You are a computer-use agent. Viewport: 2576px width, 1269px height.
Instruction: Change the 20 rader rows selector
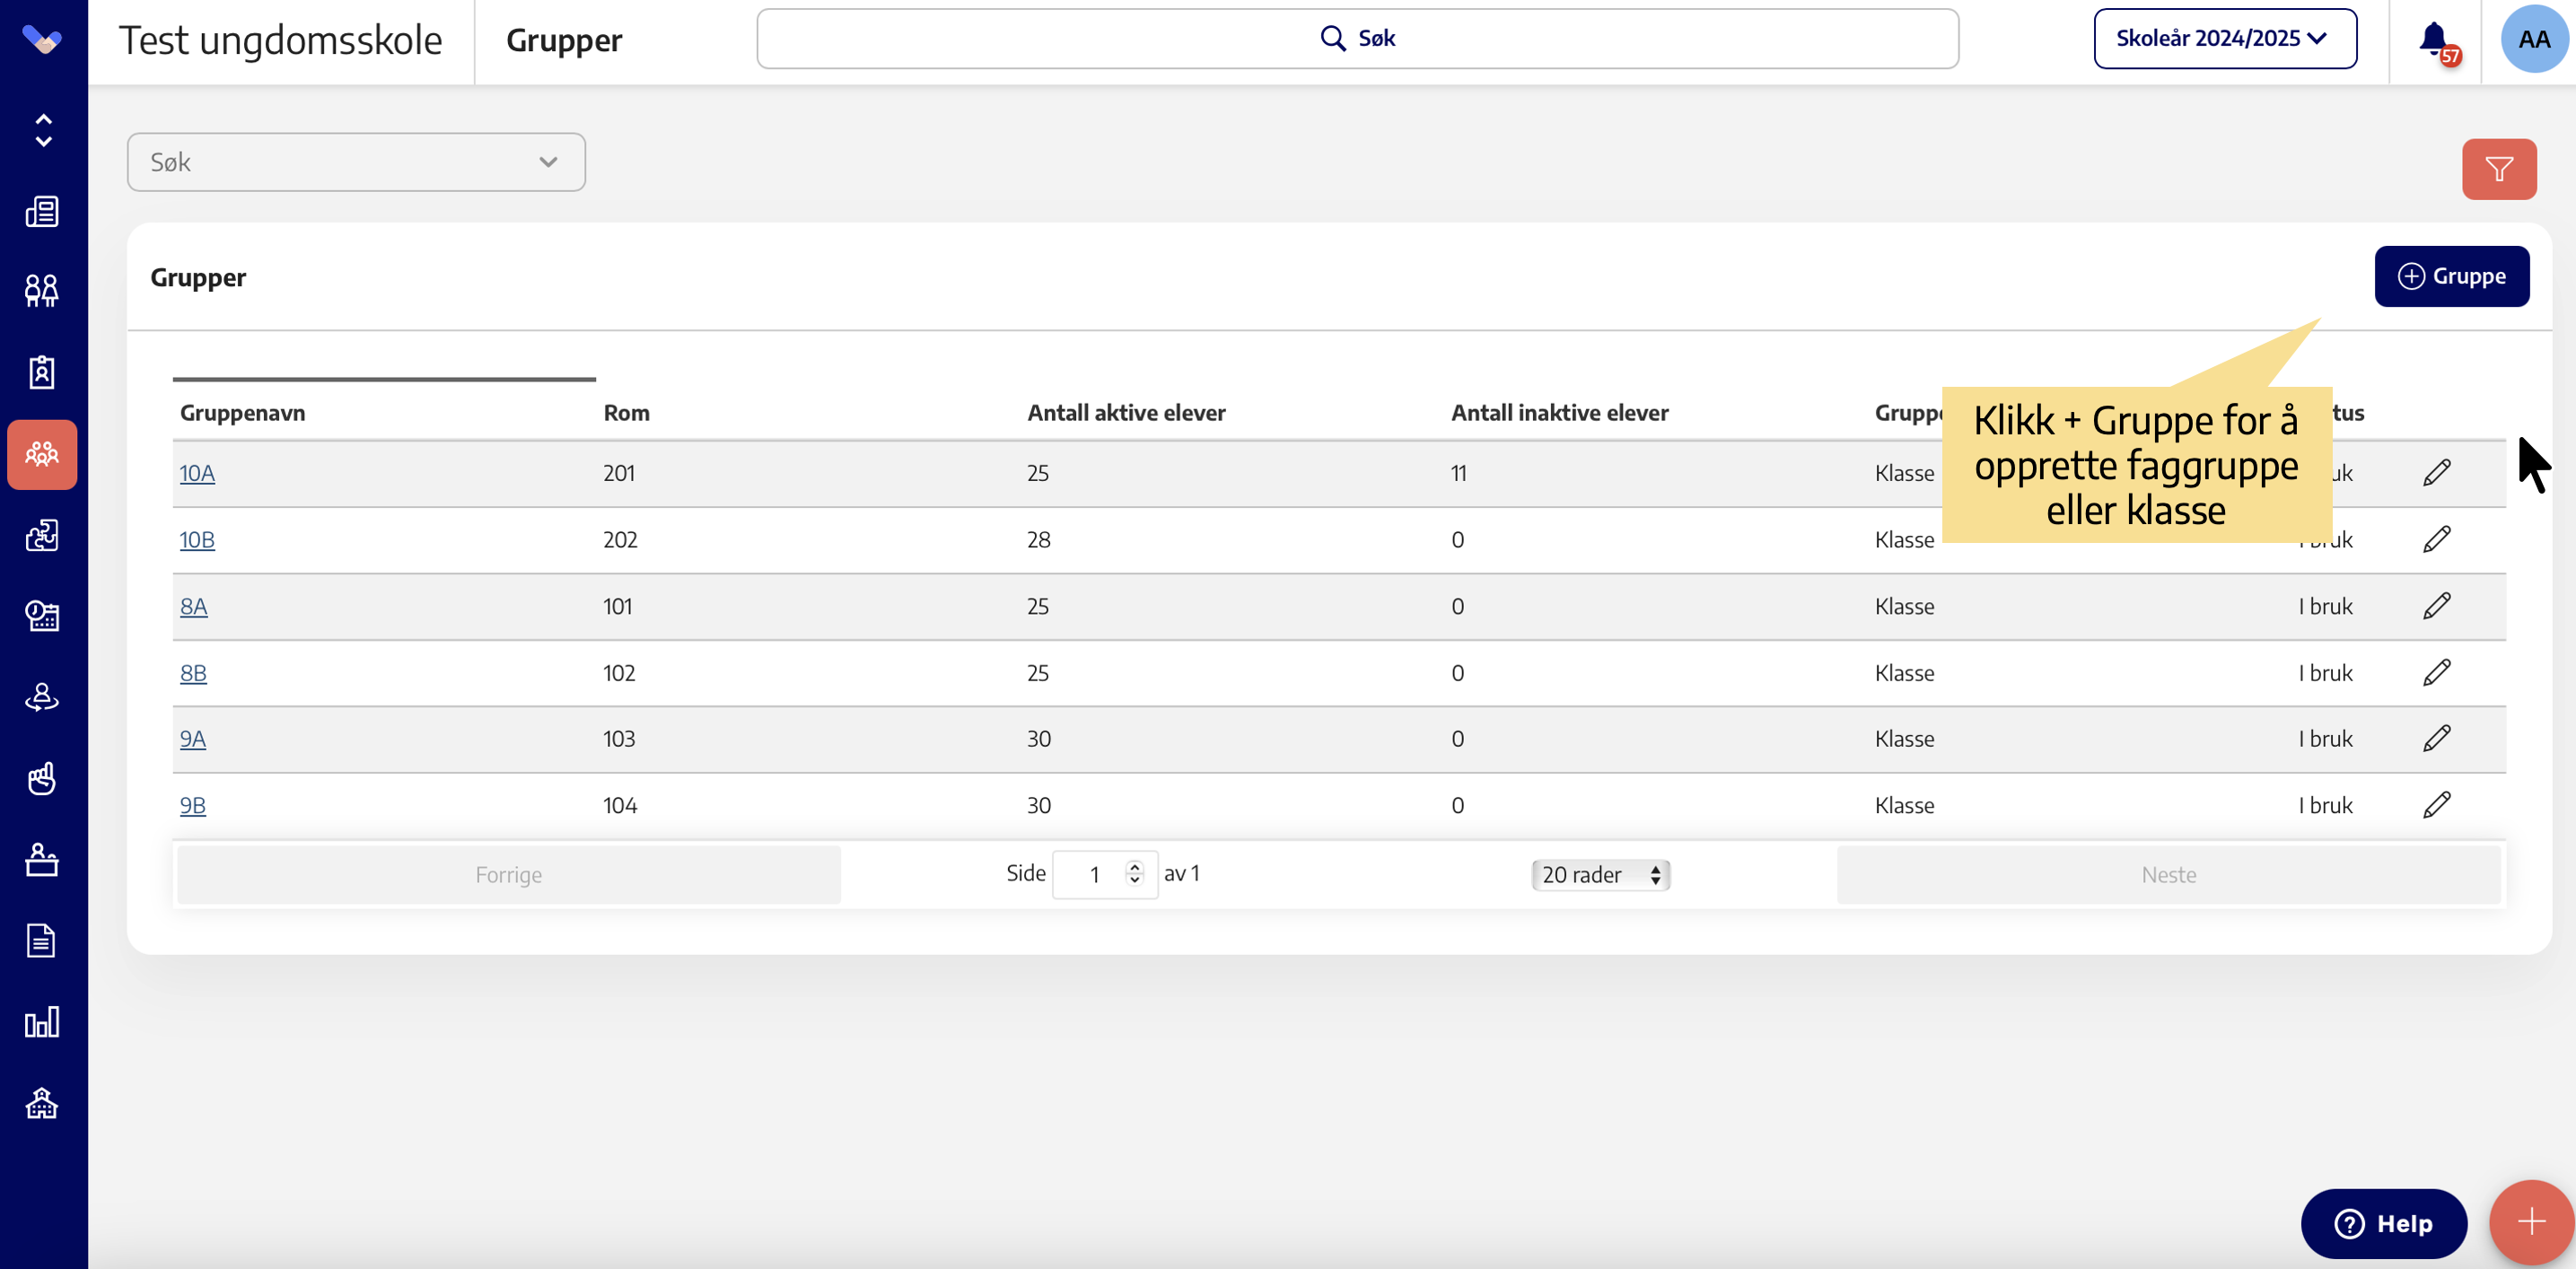pyautogui.click(x=1600, y=875)
